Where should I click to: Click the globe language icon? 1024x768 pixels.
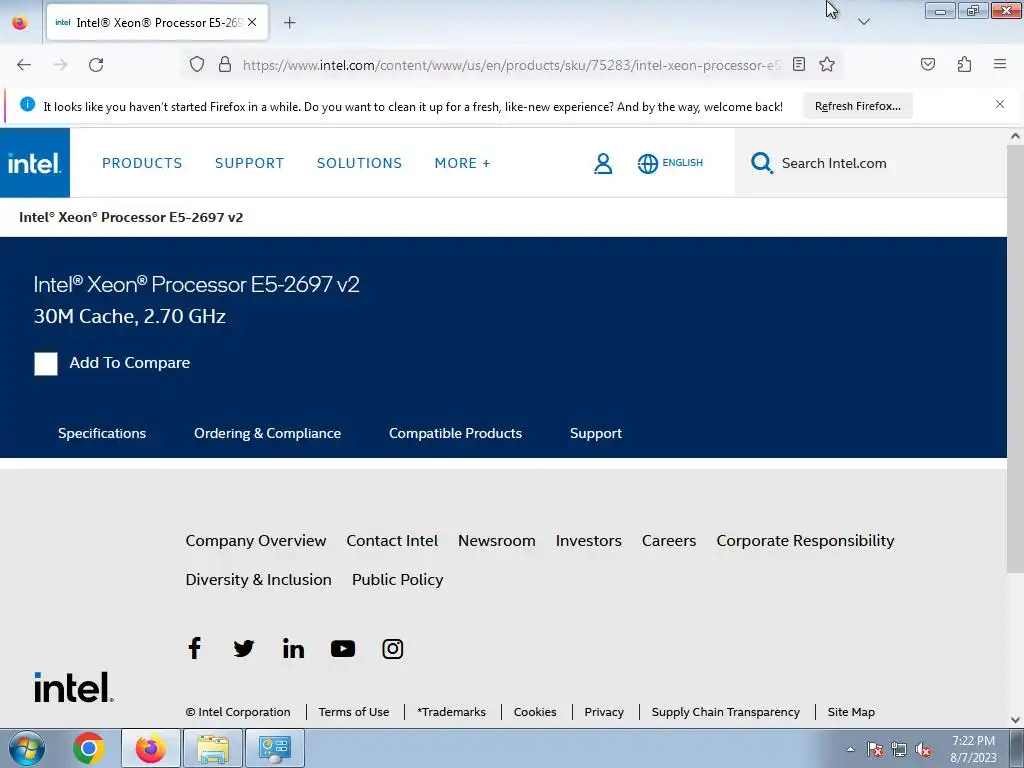[647, 163]
